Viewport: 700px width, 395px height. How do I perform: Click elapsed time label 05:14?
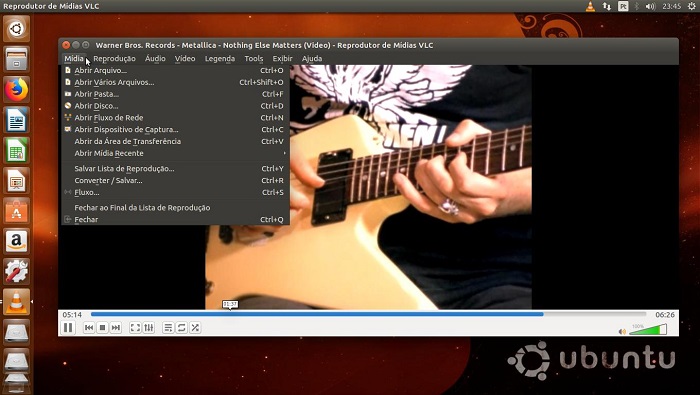click(72, 315)
